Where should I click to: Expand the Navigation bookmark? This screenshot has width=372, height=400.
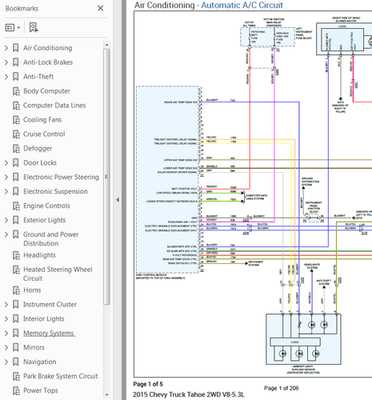tap(6, 362)
